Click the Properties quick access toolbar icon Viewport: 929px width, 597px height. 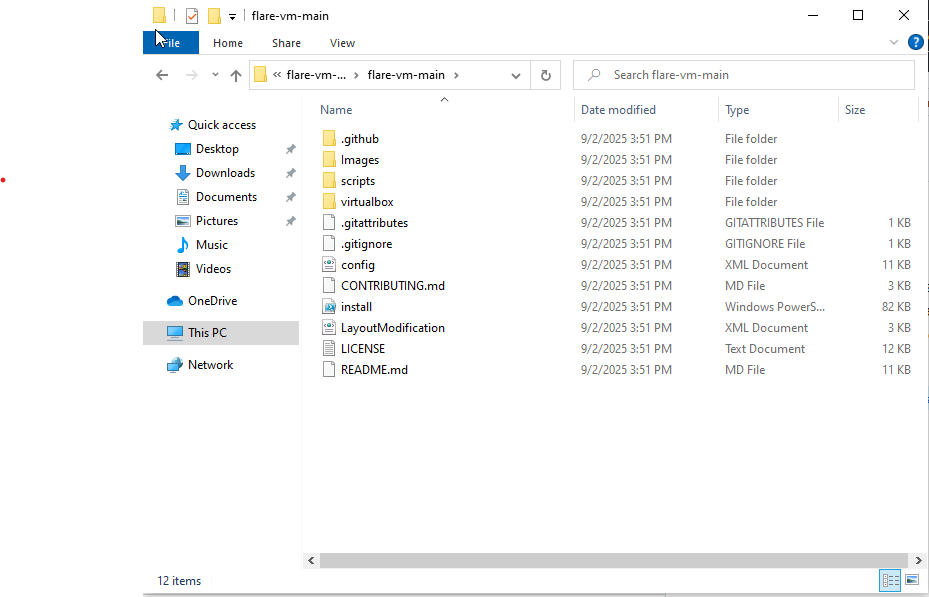click(x=191, y=15)
